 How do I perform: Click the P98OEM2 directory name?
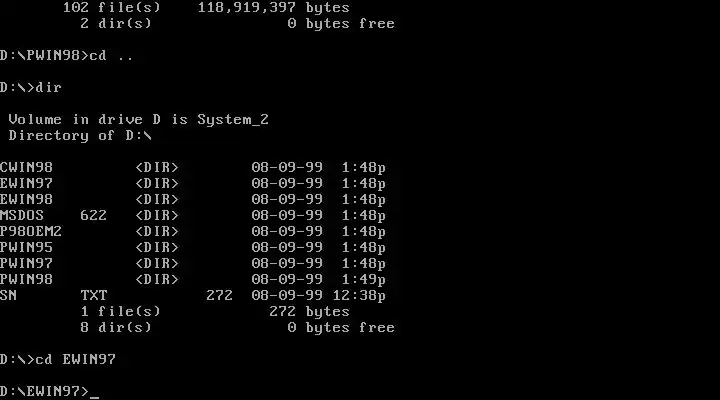[31, 231]
